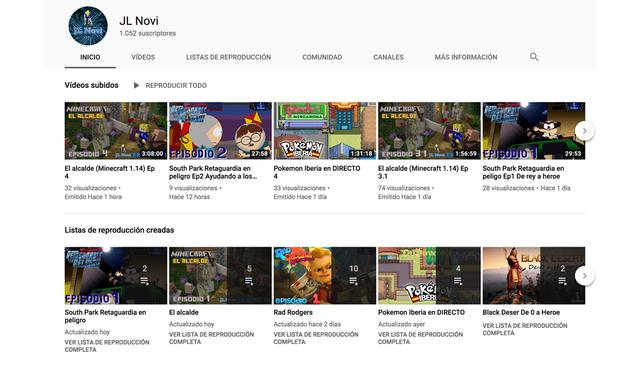640x368 pixels.
Task: Click the 'Pokemon Iberia en DIRECTO' playlist title
Action: click(x=421, y=312)
